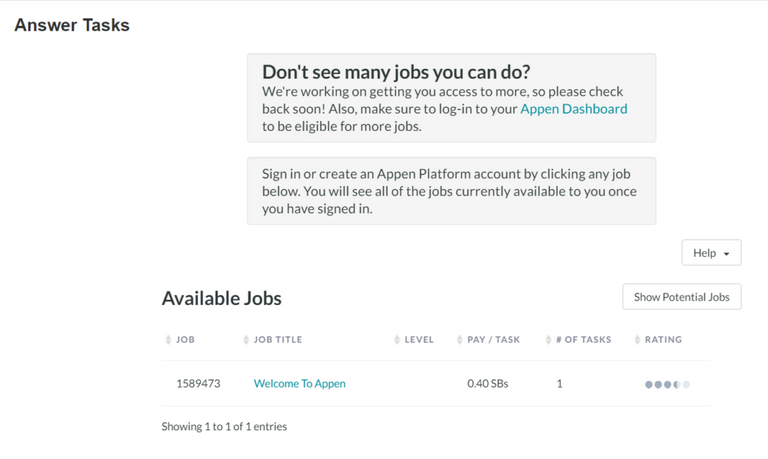Click the rating dots for Welcome To Appen
This screenshot has height=459, width=768.
pos(667,385)
